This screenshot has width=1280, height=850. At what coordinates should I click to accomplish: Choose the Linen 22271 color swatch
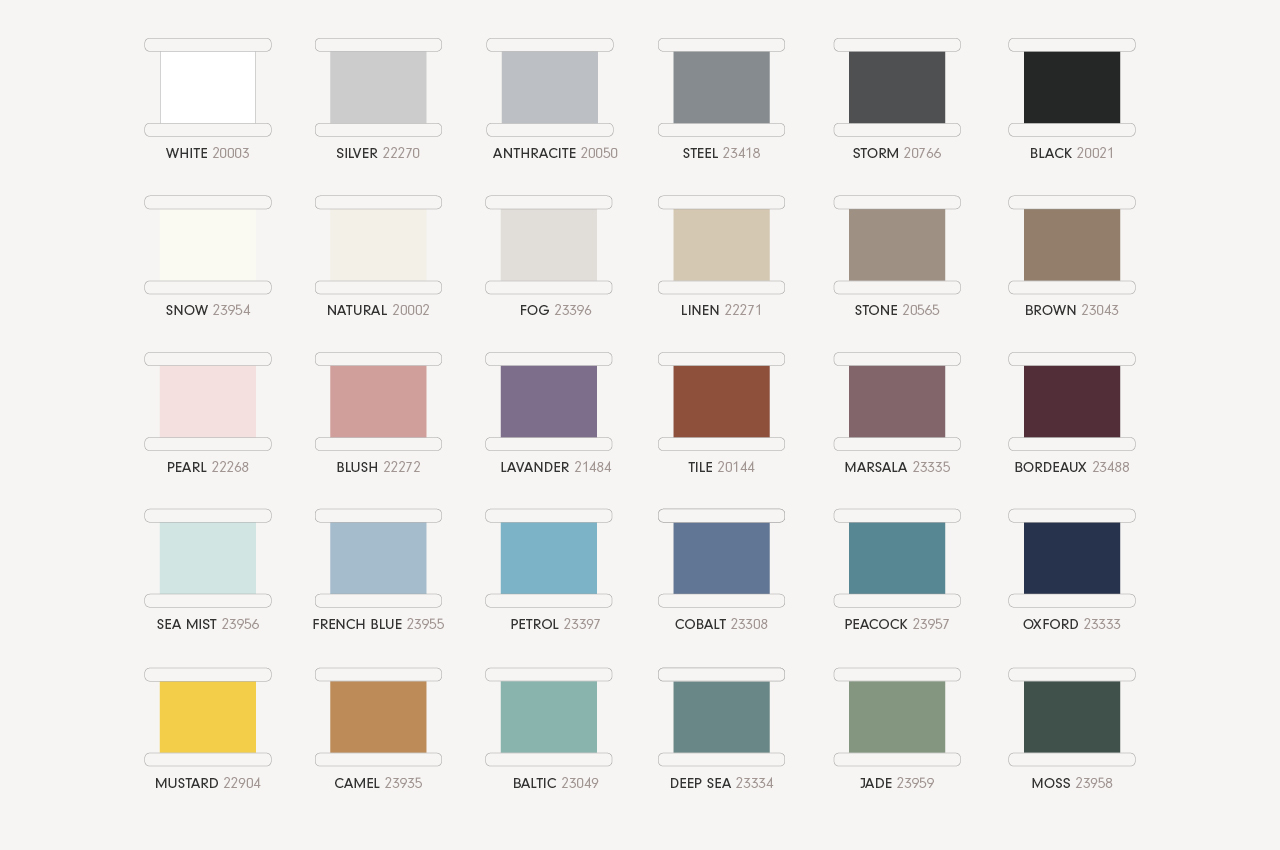pos(721,245)
